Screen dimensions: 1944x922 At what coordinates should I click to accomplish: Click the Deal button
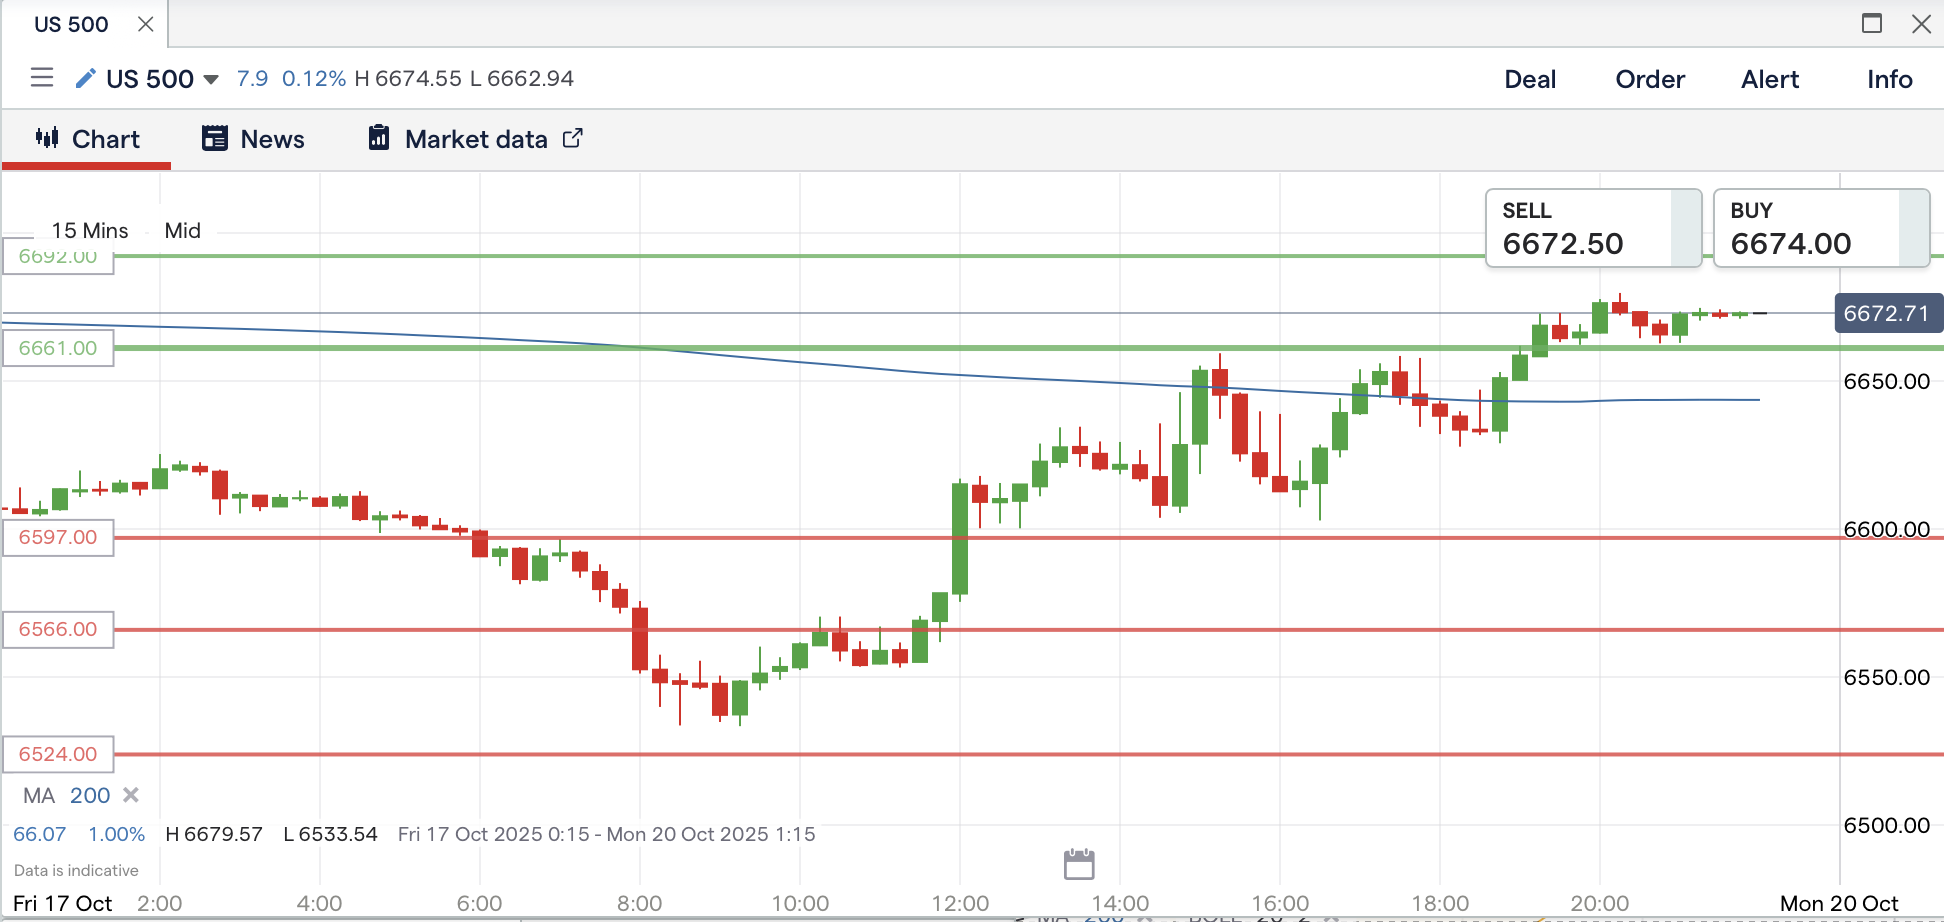click(x=1530, y=79)
